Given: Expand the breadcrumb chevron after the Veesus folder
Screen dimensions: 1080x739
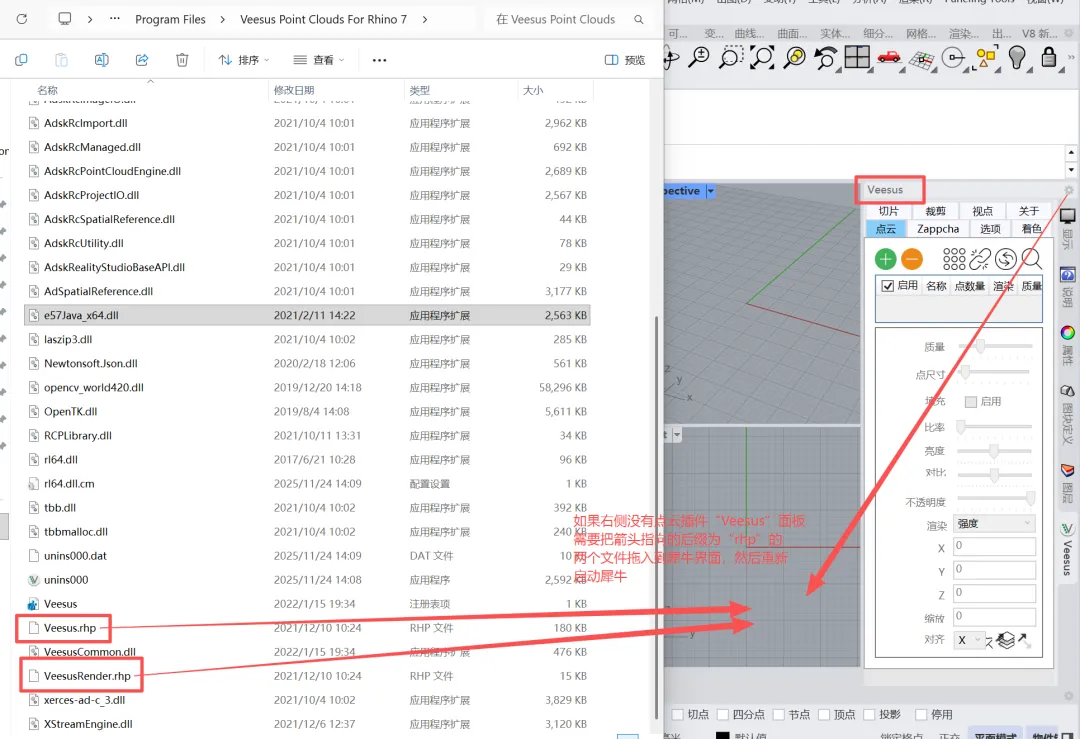Looking at the screenshot, I should click(425, 19).
